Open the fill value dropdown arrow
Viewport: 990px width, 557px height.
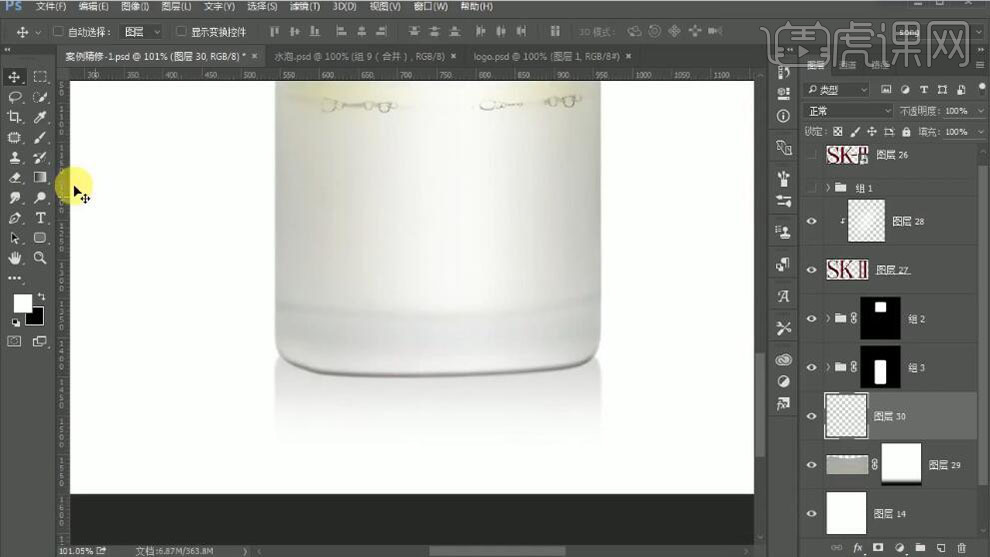pyautogui.click(x=980, y=132)
